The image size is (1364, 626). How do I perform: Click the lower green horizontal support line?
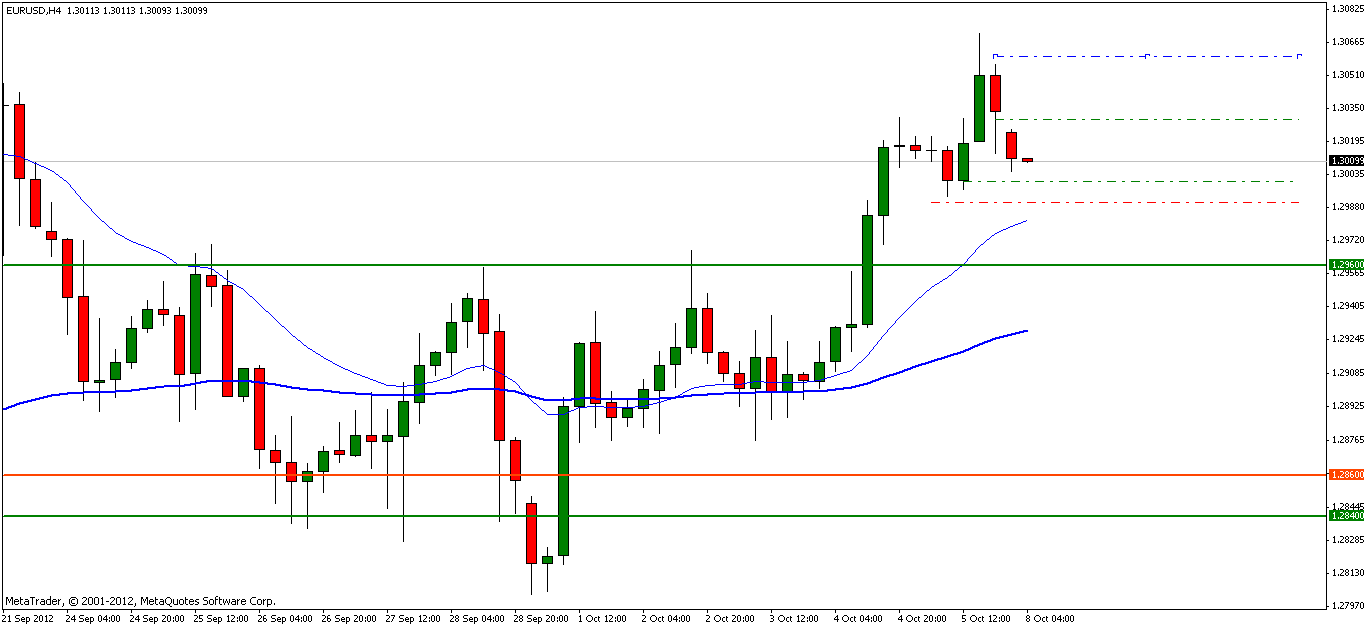664,516
